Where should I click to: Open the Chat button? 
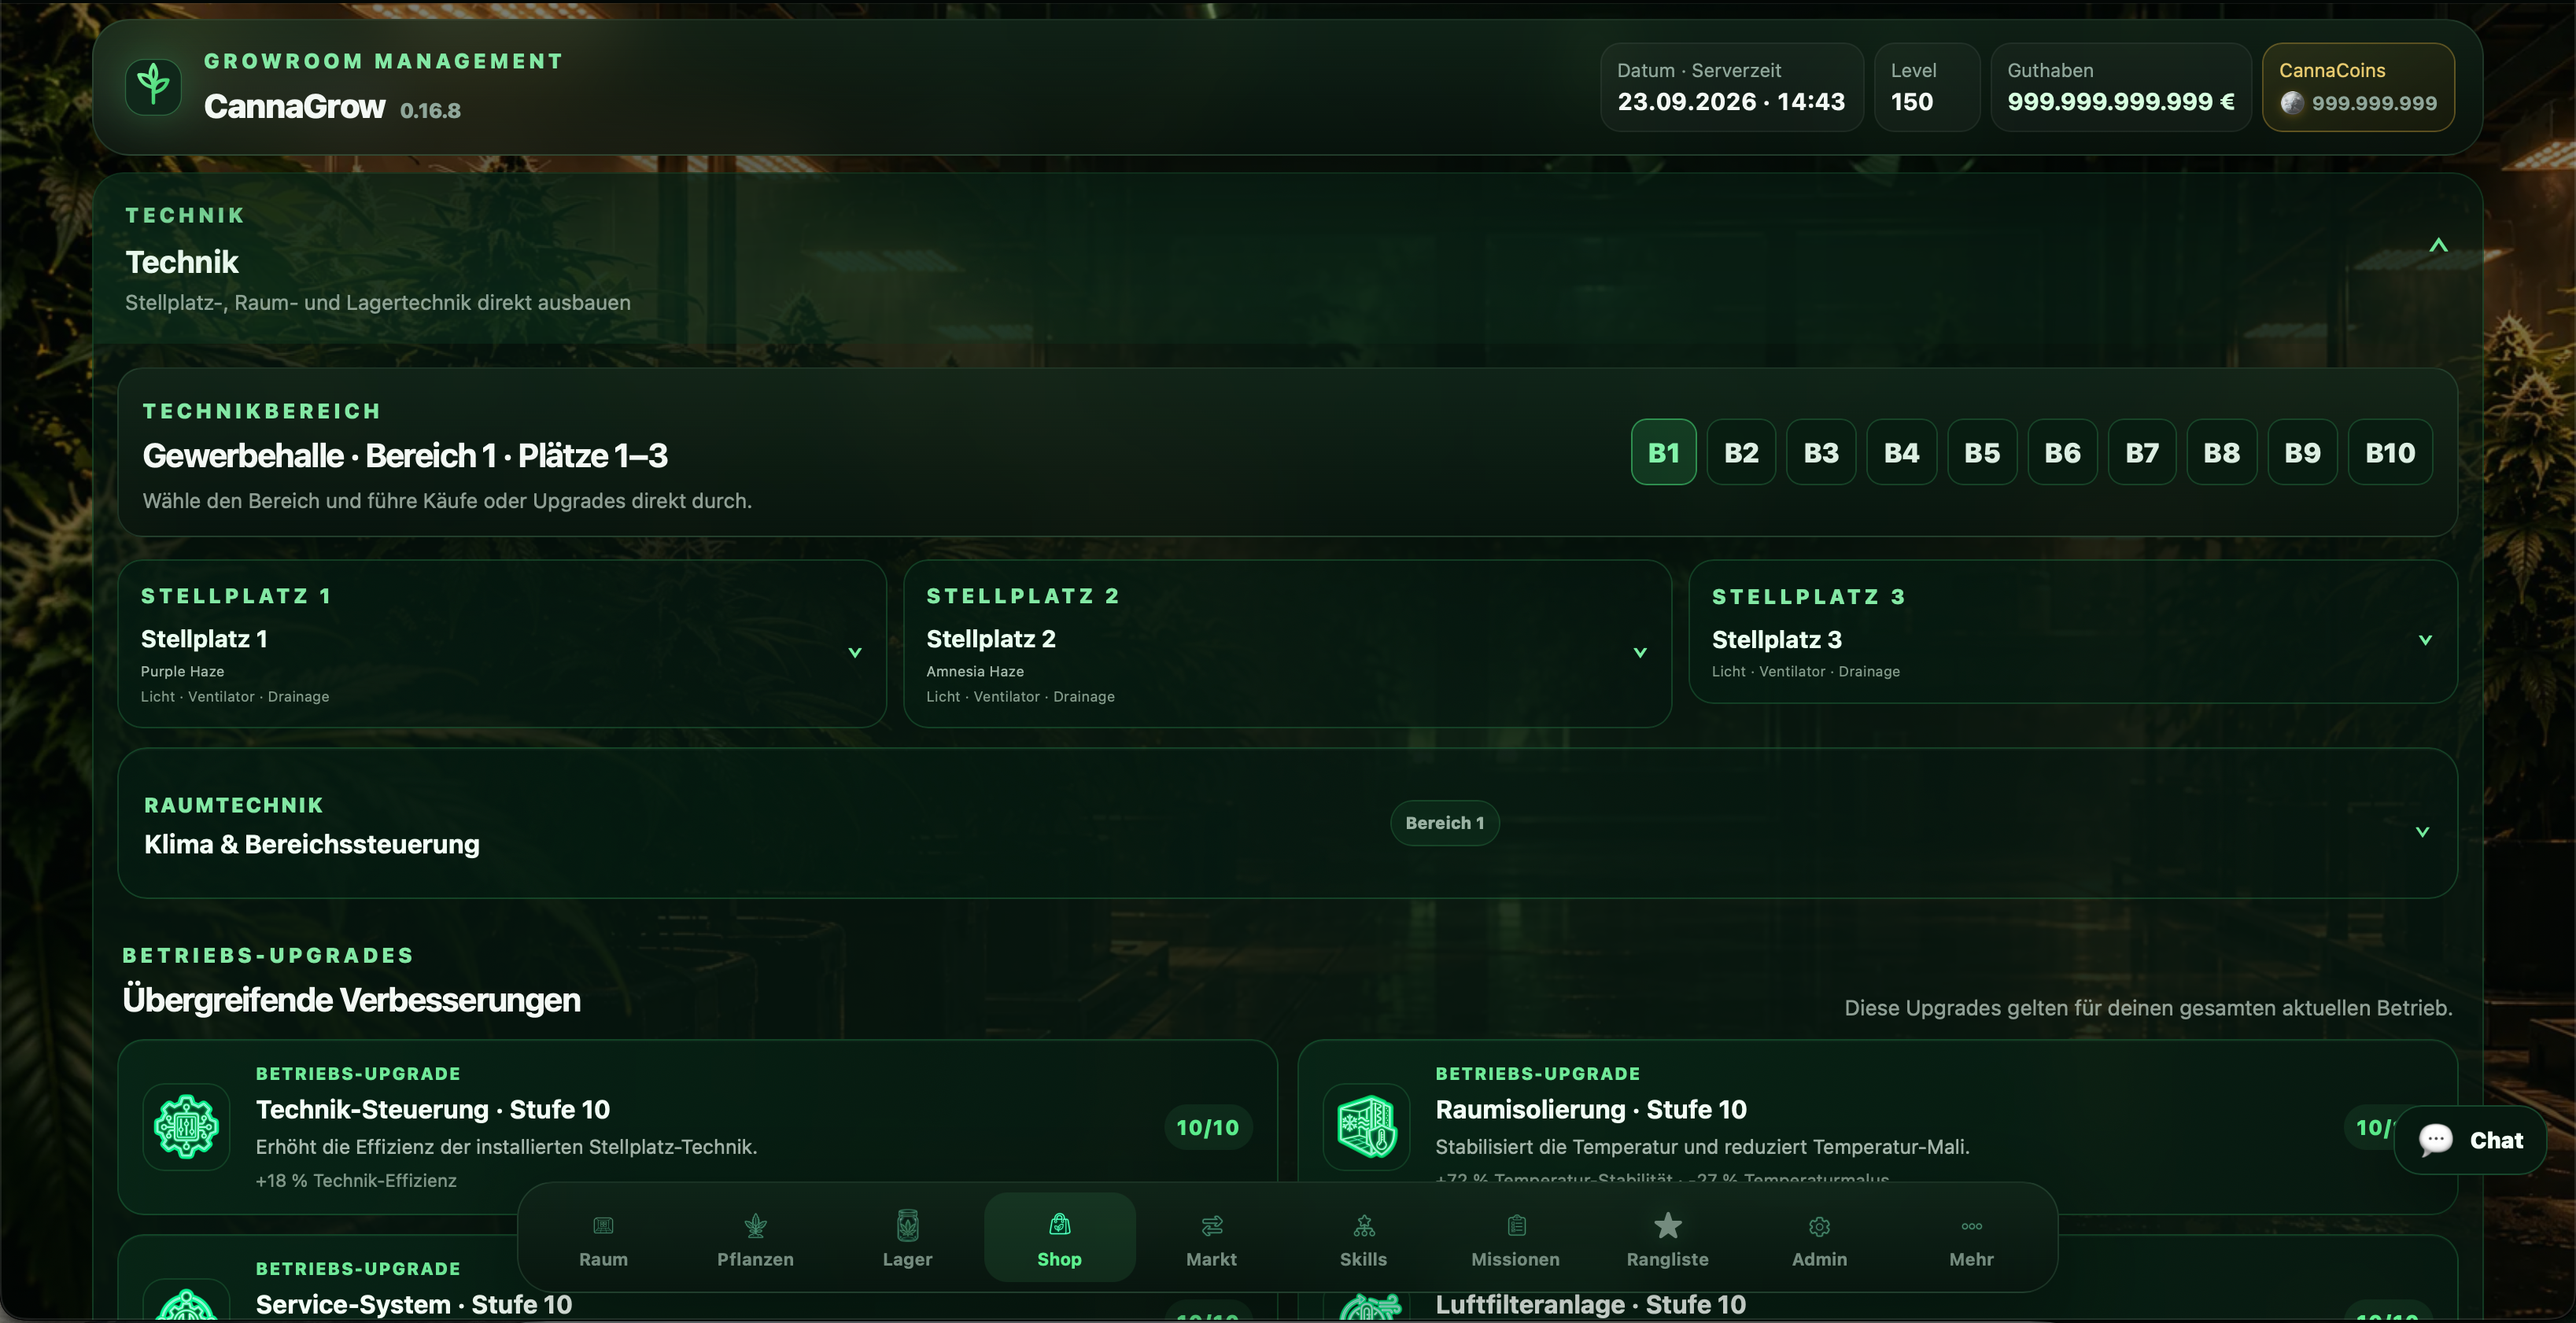pyautogui.click(x=2470, y=1140)
